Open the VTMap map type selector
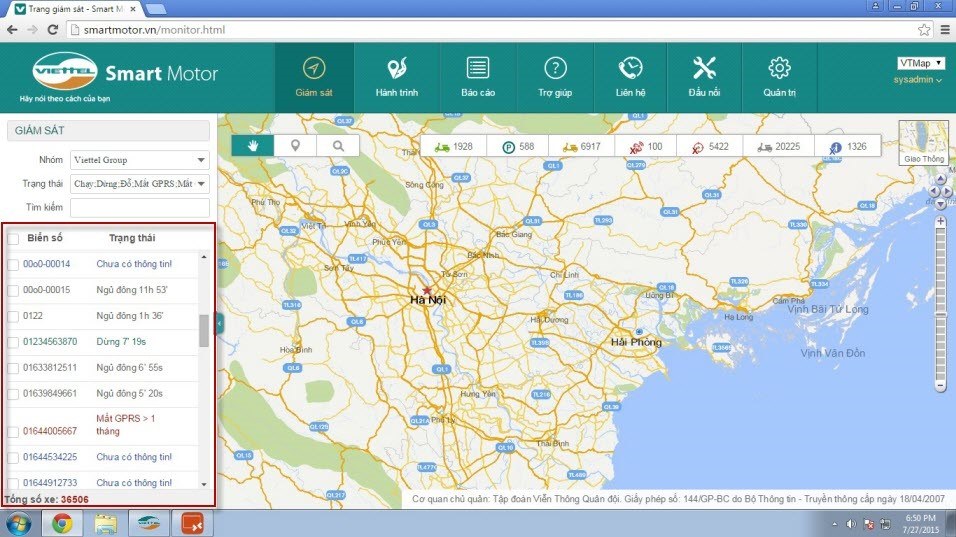The width and height of the screenshot is (956, 537). [x=920, y=63]
